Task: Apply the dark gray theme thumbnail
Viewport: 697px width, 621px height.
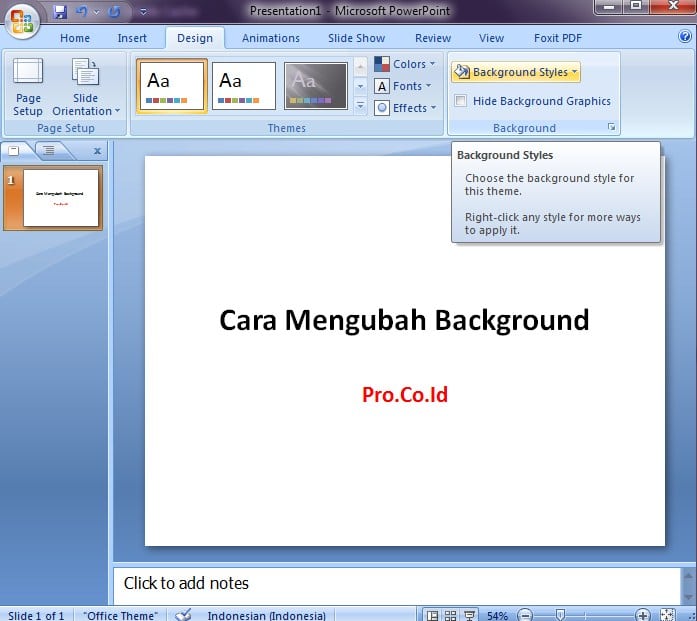Action: tap(316, 86)
